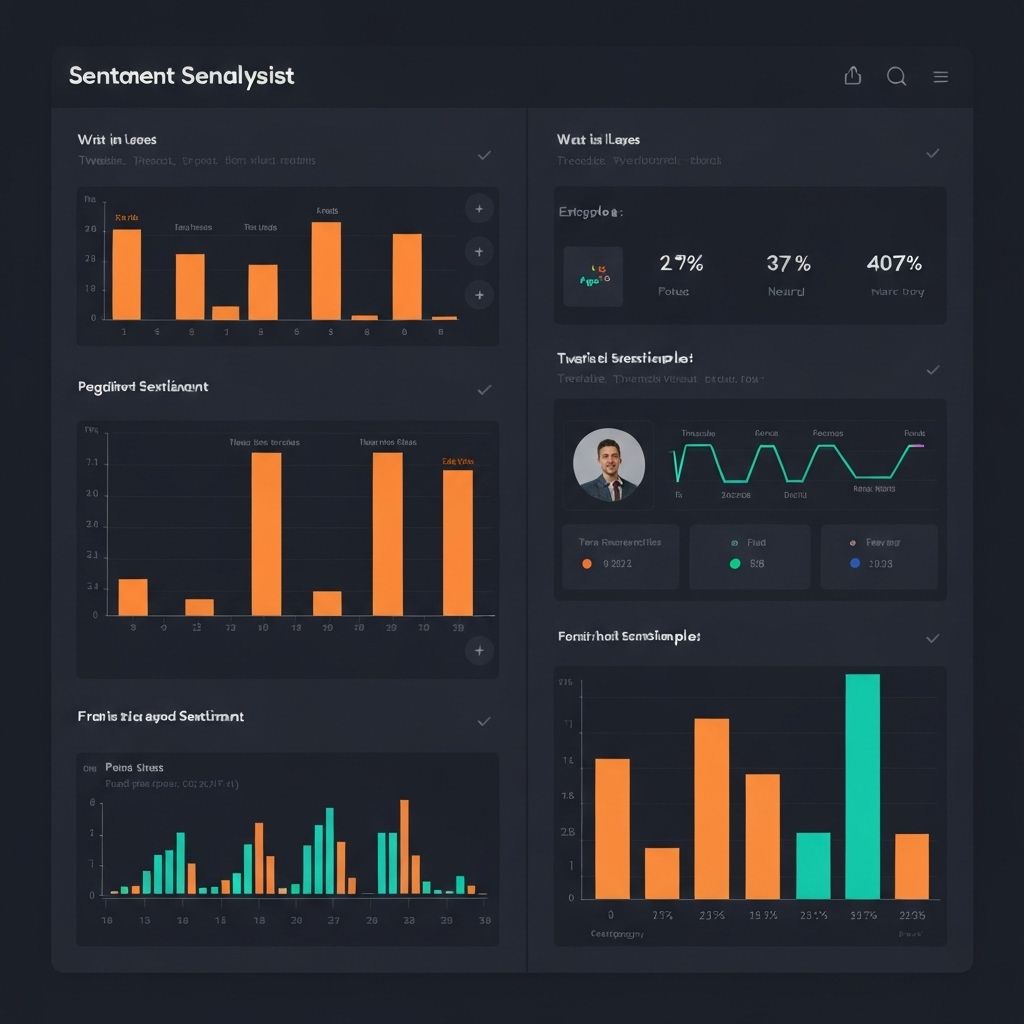Toggle checkmark next to Writ in Laoes
Screen dimensions: 1024x1024
(484, 155)
